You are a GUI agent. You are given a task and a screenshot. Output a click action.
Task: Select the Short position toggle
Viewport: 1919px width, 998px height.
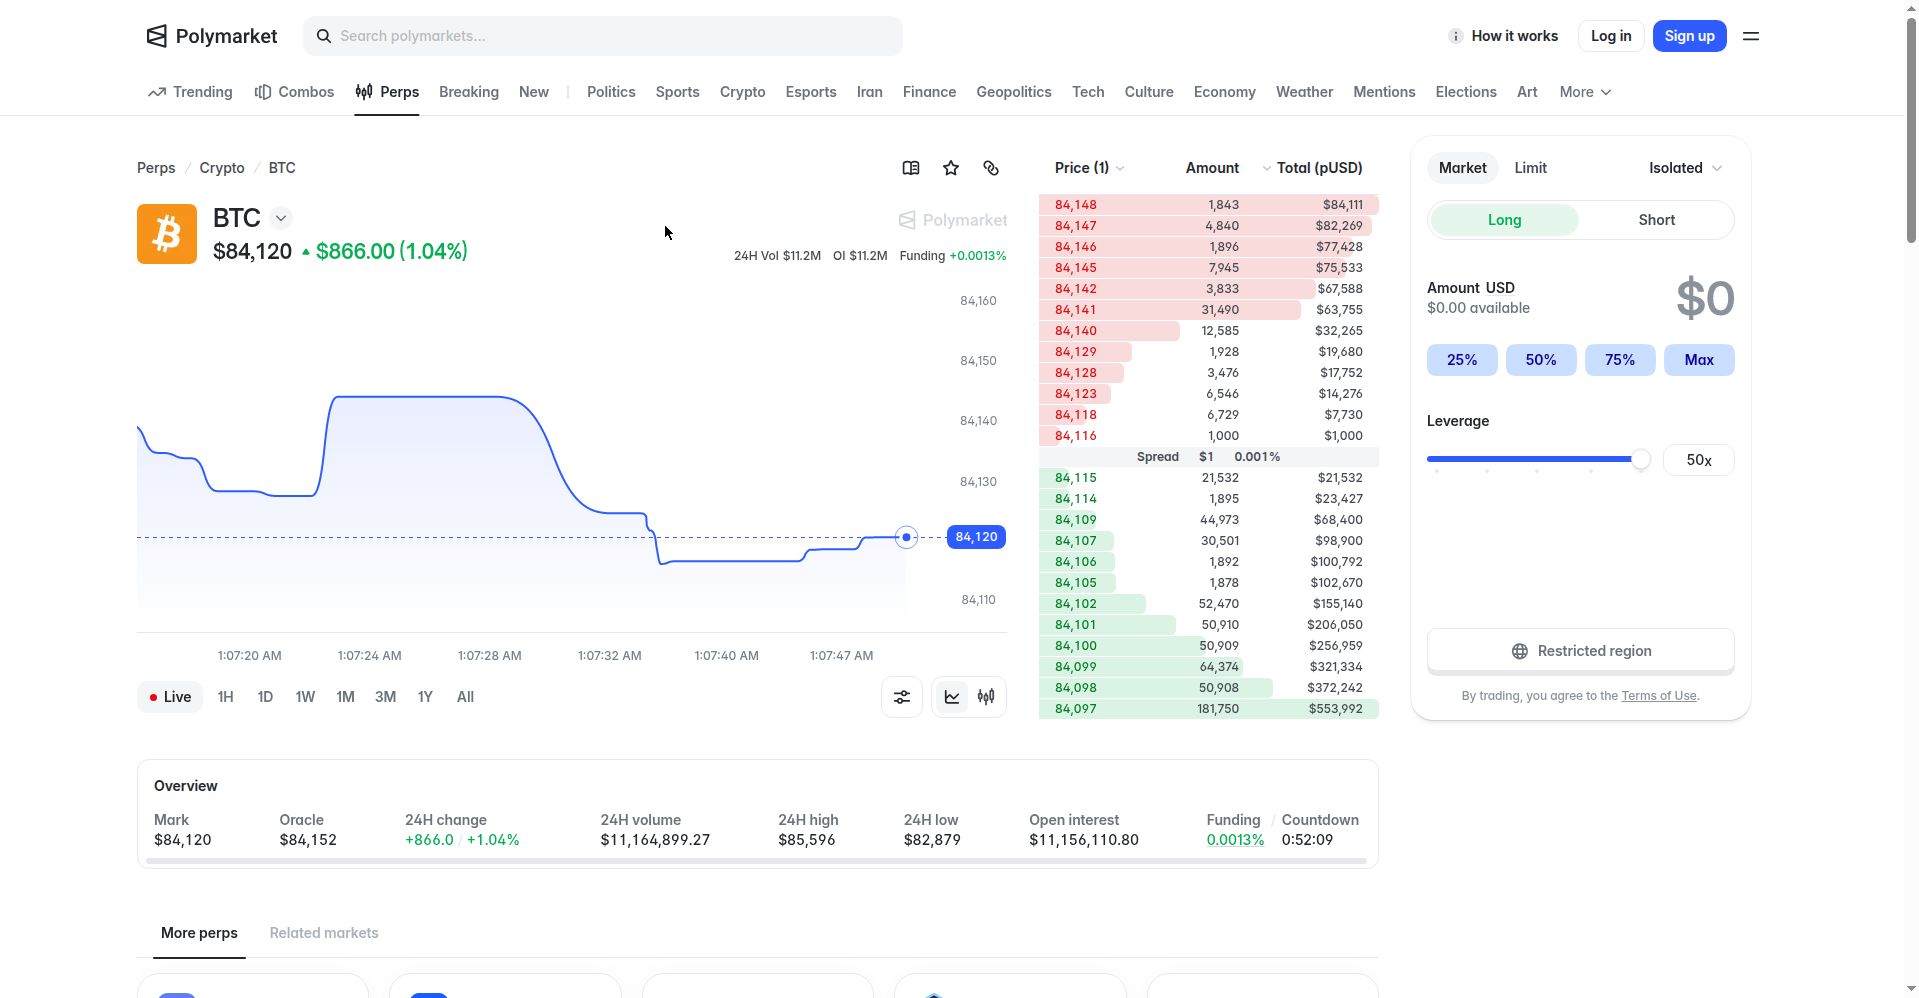pos(1656,220)
